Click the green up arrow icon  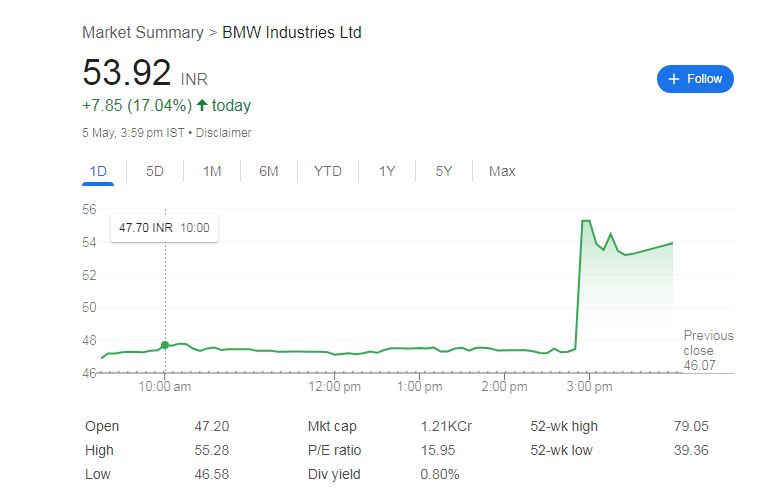[202, 105]
